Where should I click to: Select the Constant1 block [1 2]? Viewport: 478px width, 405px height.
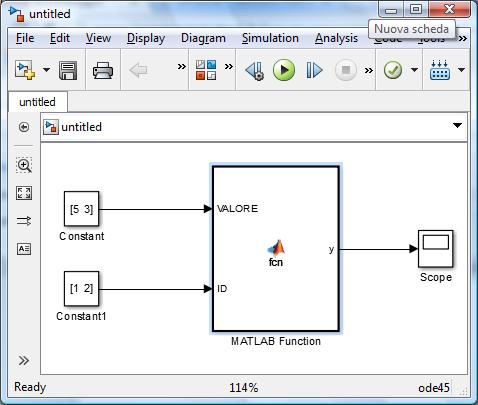(x=81, y=288)
